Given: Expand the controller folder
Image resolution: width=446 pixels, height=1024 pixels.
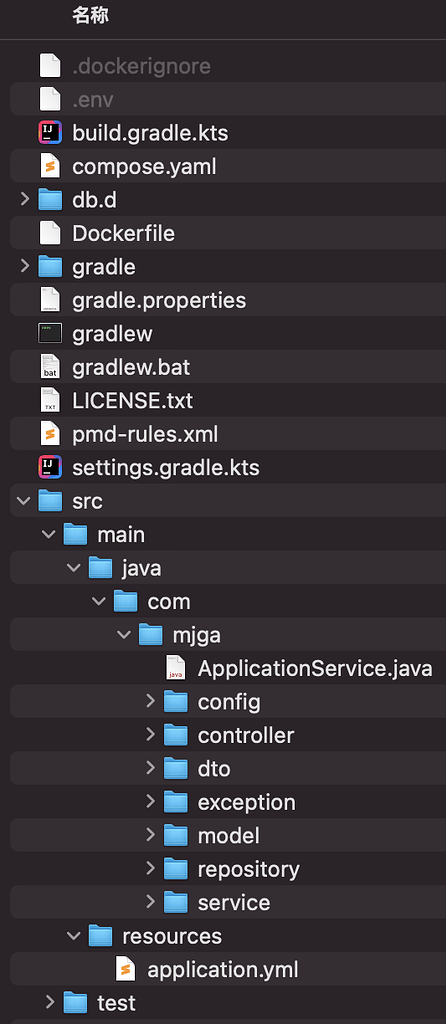Looking at the screenshot, I should pyautogui.click(x=150, y=735).
